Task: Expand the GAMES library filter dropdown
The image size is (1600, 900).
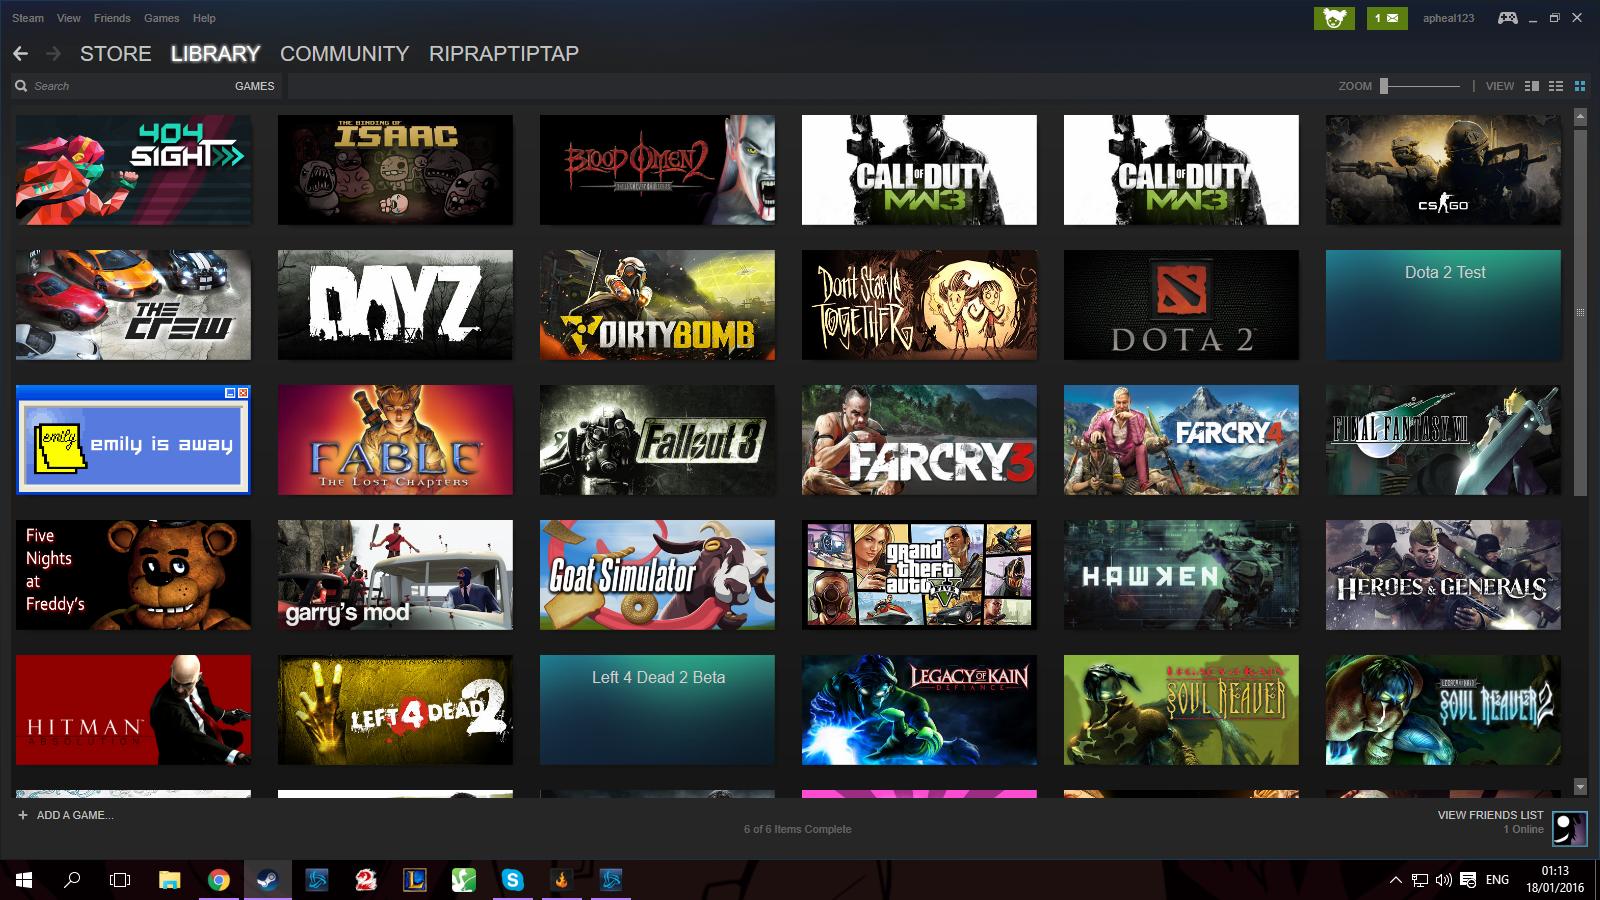Action: click(255, 86)
